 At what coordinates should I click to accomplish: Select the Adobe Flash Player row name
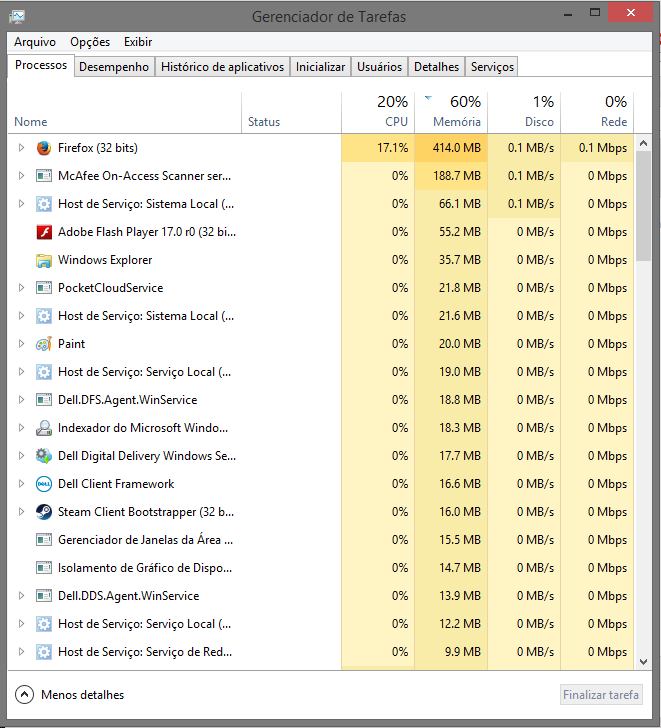(147, 232)
